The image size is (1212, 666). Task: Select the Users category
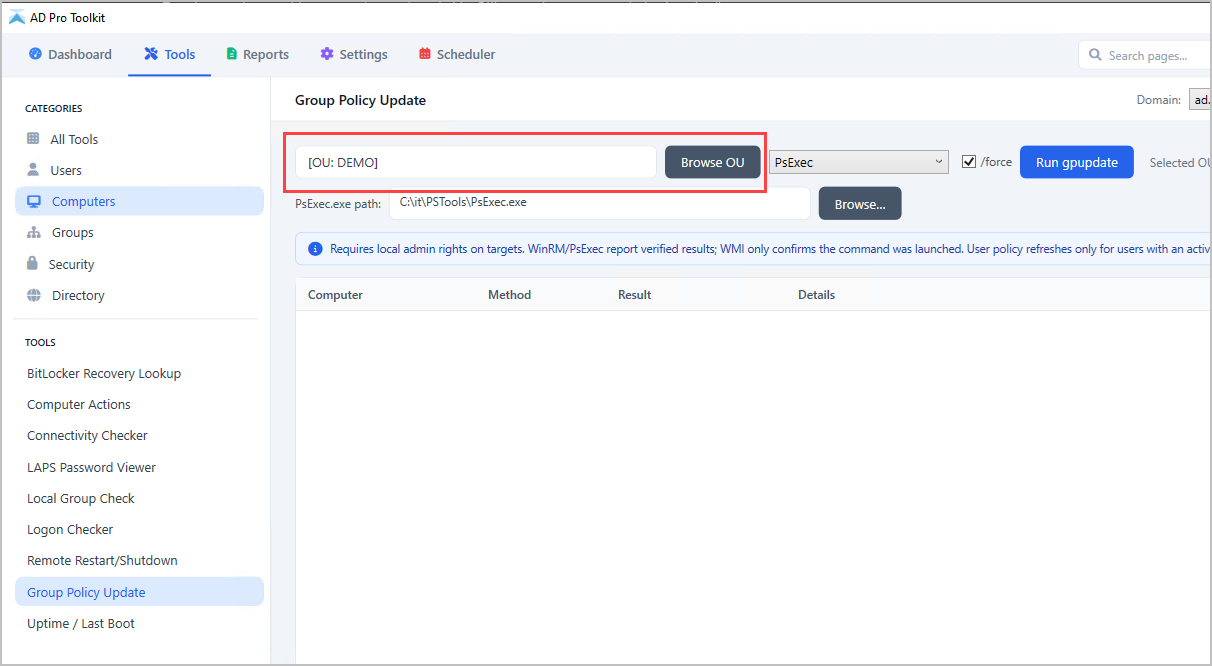(139, 170)
